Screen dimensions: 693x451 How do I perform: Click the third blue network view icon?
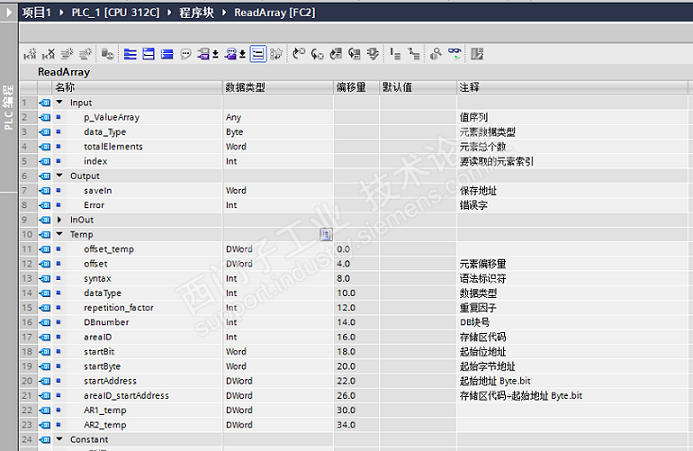point(167,54)
